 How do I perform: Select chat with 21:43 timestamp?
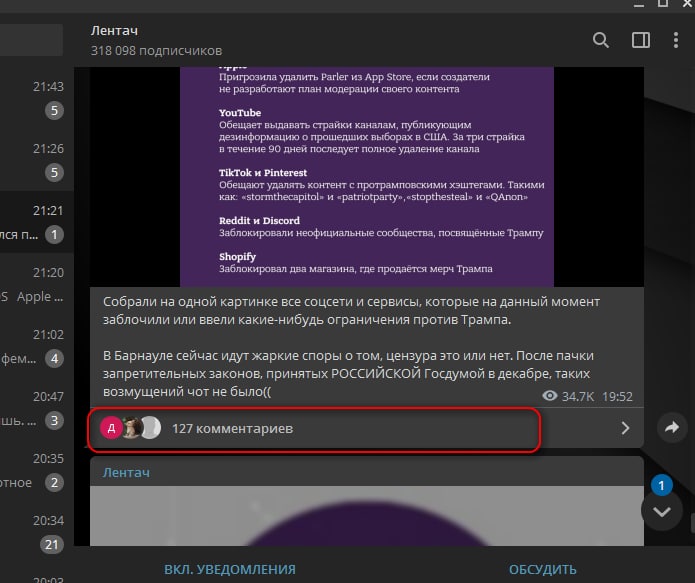pyautogui.click(x=37, y=98)
